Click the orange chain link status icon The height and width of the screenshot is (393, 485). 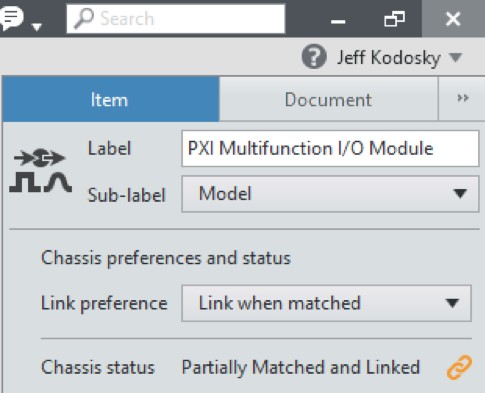pyautogui.click(x=459, y=367)
